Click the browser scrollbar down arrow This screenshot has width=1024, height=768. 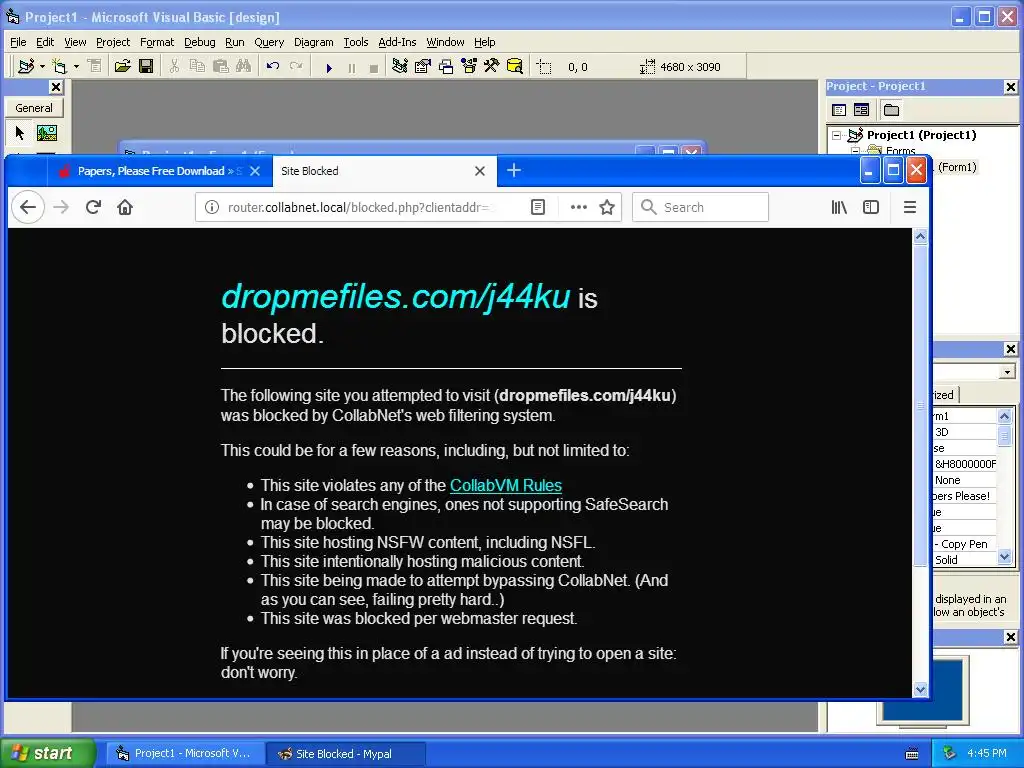click(920, 690)
